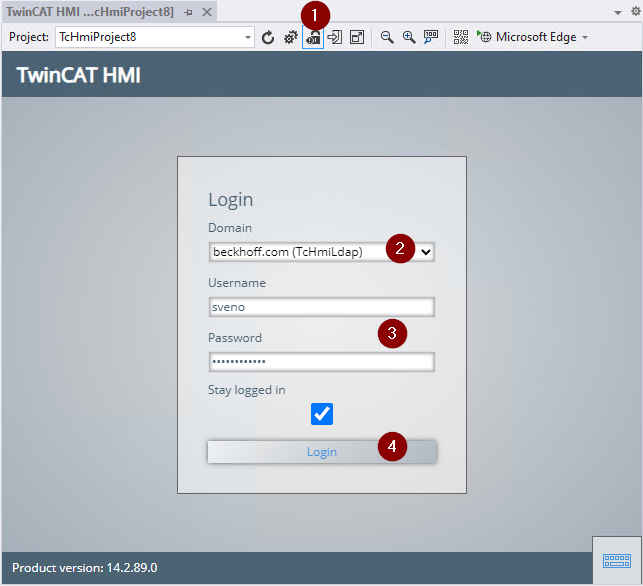
Task: Open the Project combo box TcHmiProject8
Action: tap(155, 37)
